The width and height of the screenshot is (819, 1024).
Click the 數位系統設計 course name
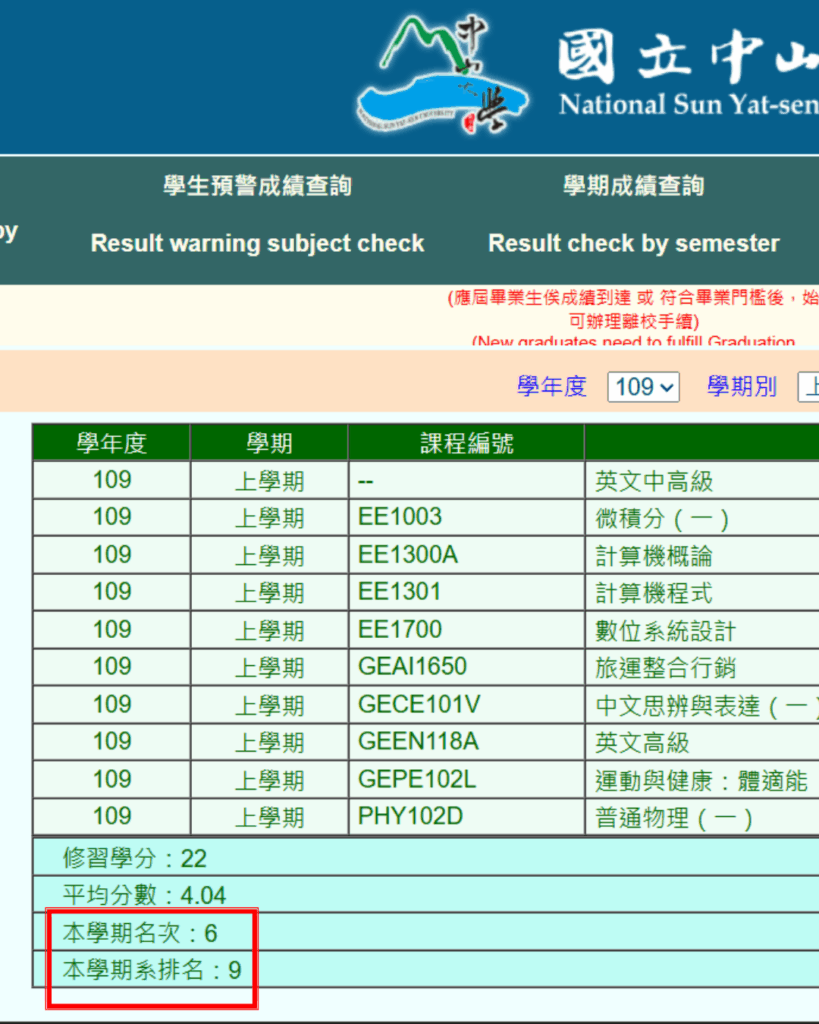coord(665,630)
